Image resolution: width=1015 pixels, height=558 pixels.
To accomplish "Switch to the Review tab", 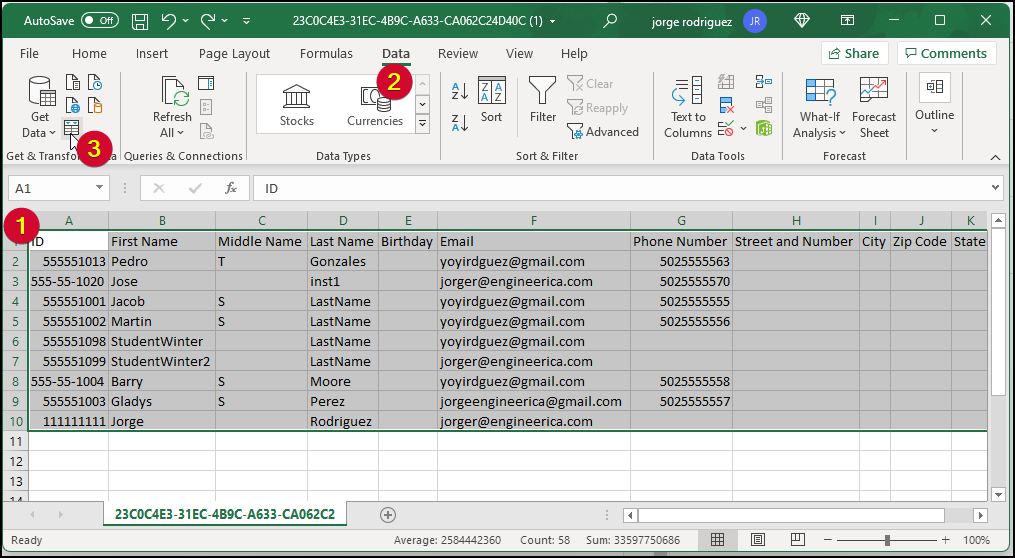I will [458, 54].
